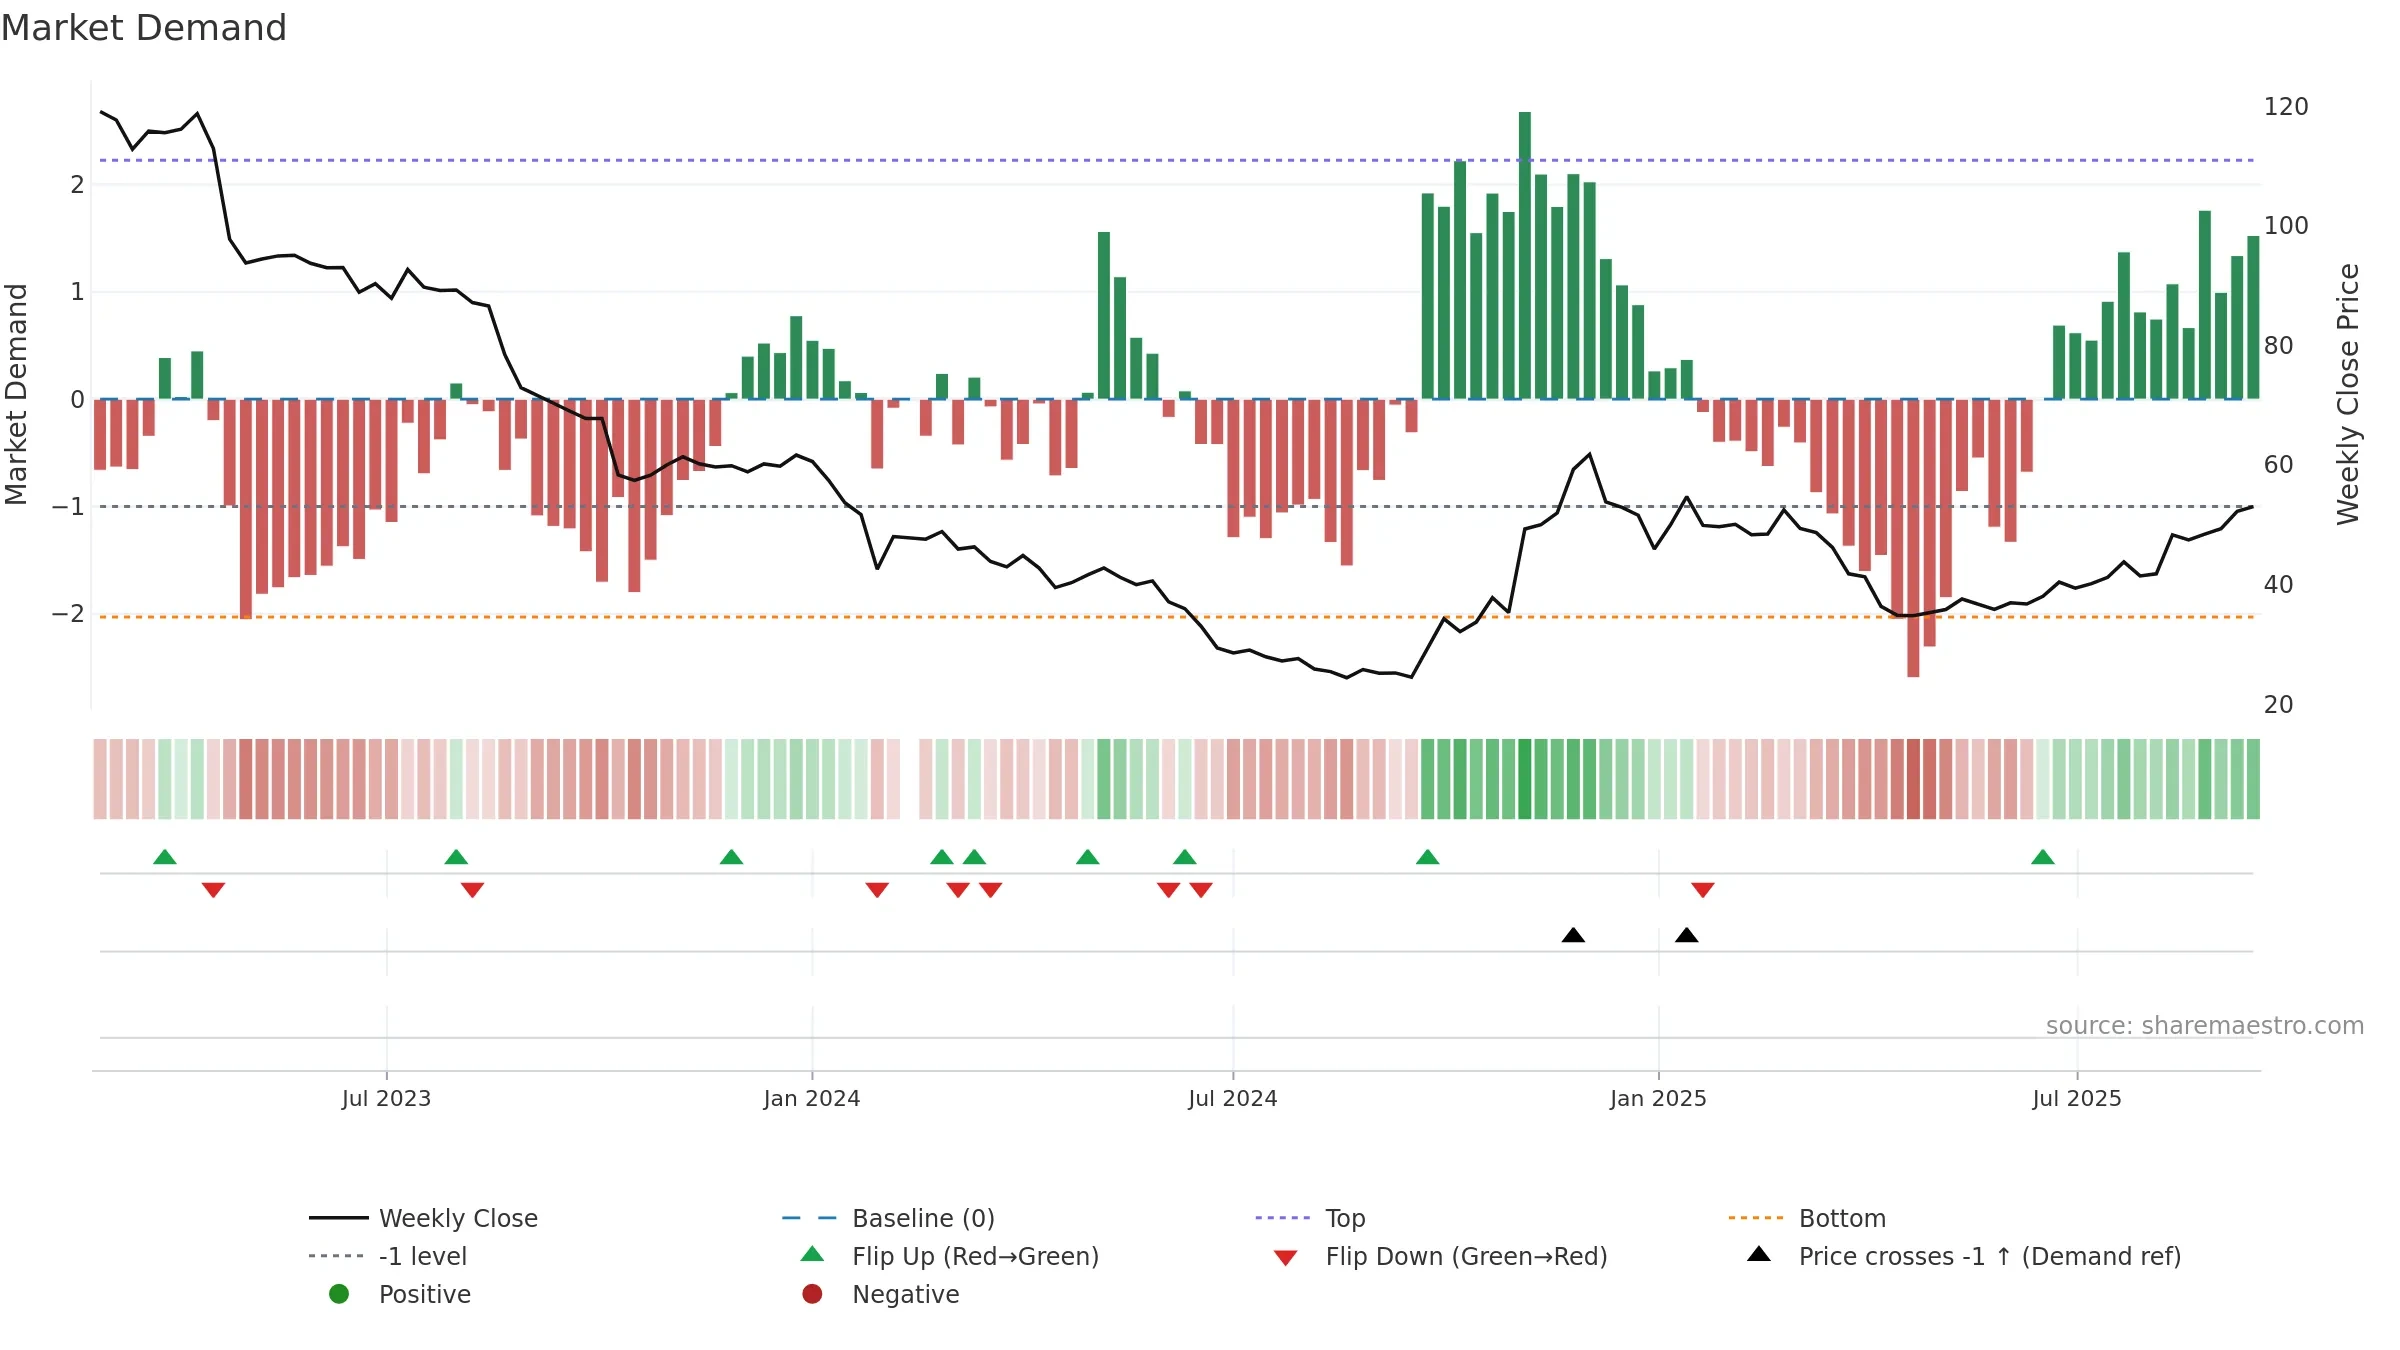Click the black triangle marker after Jan 2025

[1687, 935]
